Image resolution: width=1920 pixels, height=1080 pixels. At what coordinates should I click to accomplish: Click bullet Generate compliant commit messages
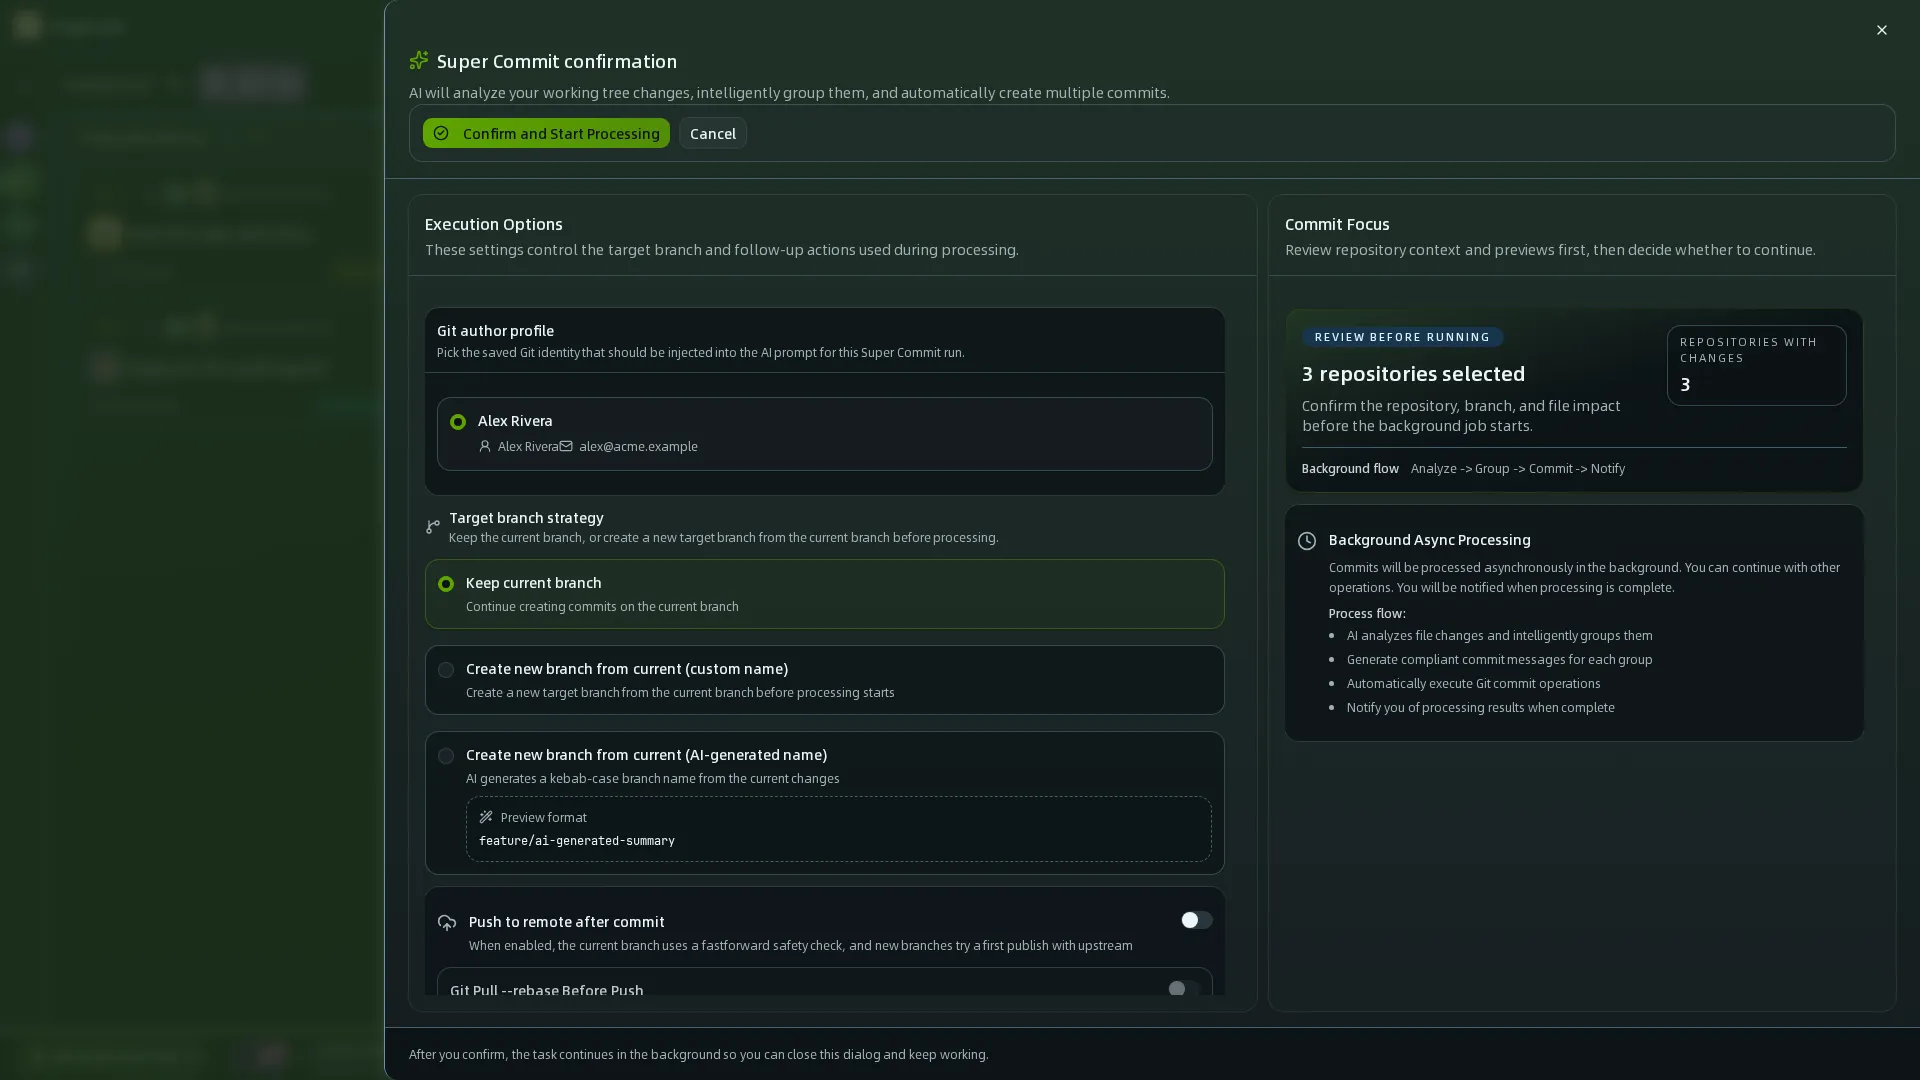[1499, 659]
